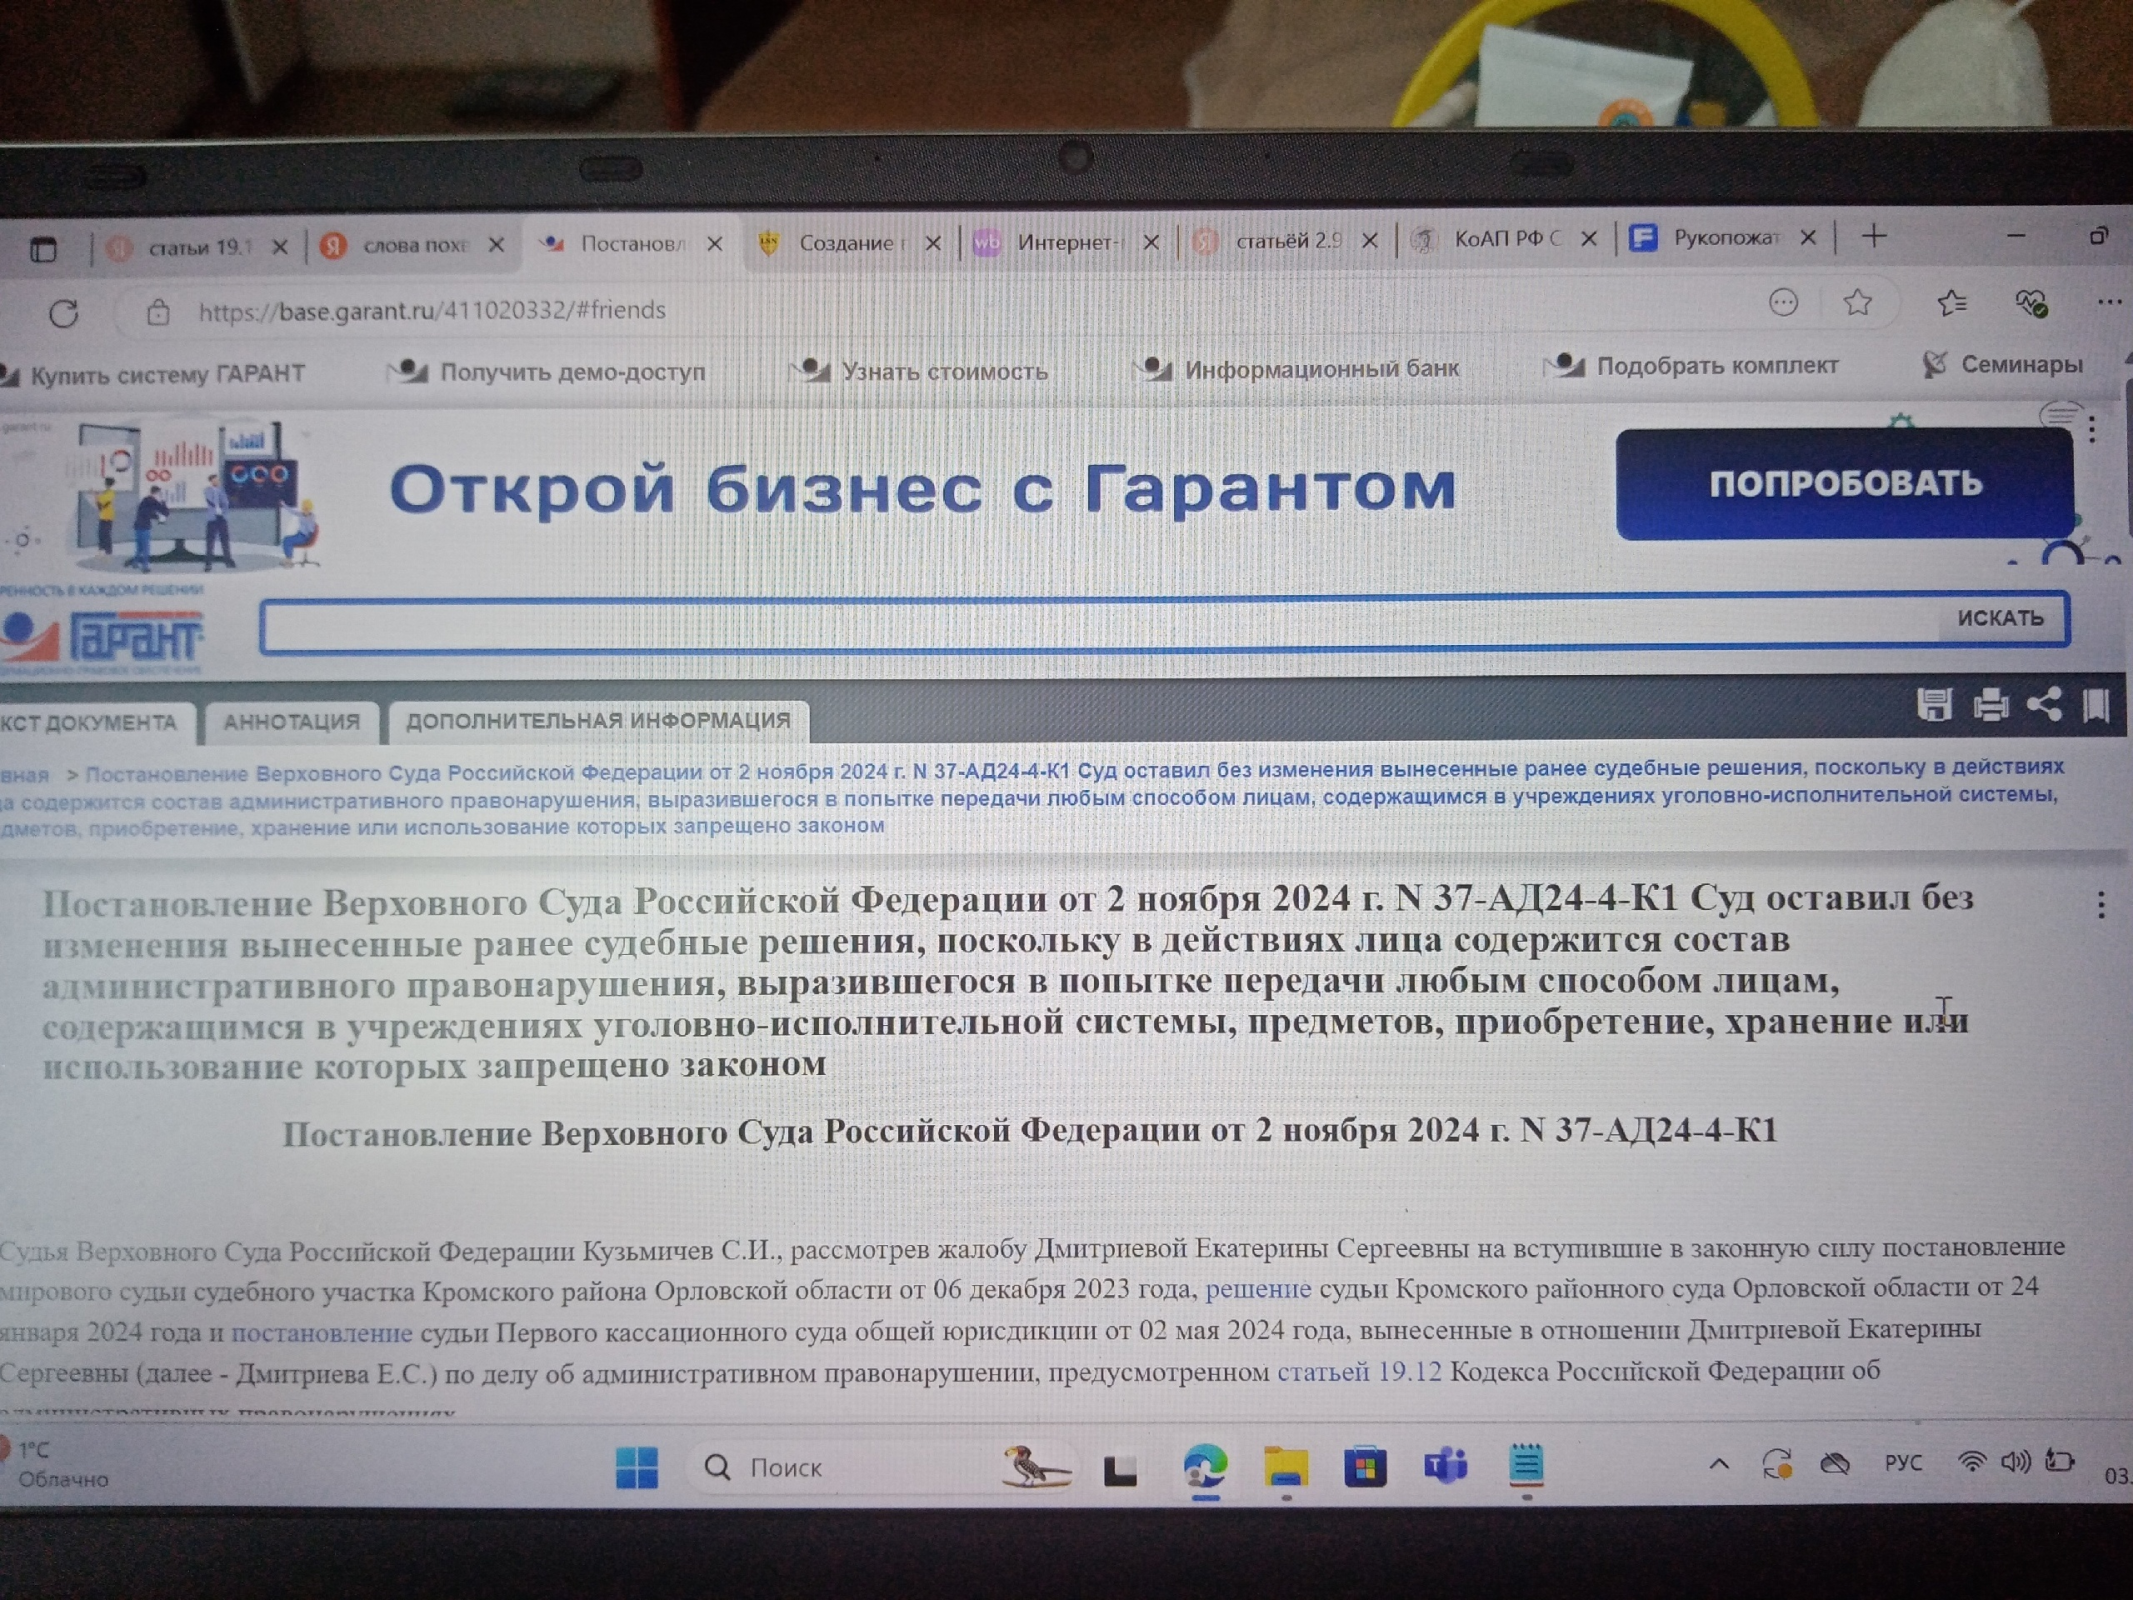Click the print document icon

point(1990,705)
